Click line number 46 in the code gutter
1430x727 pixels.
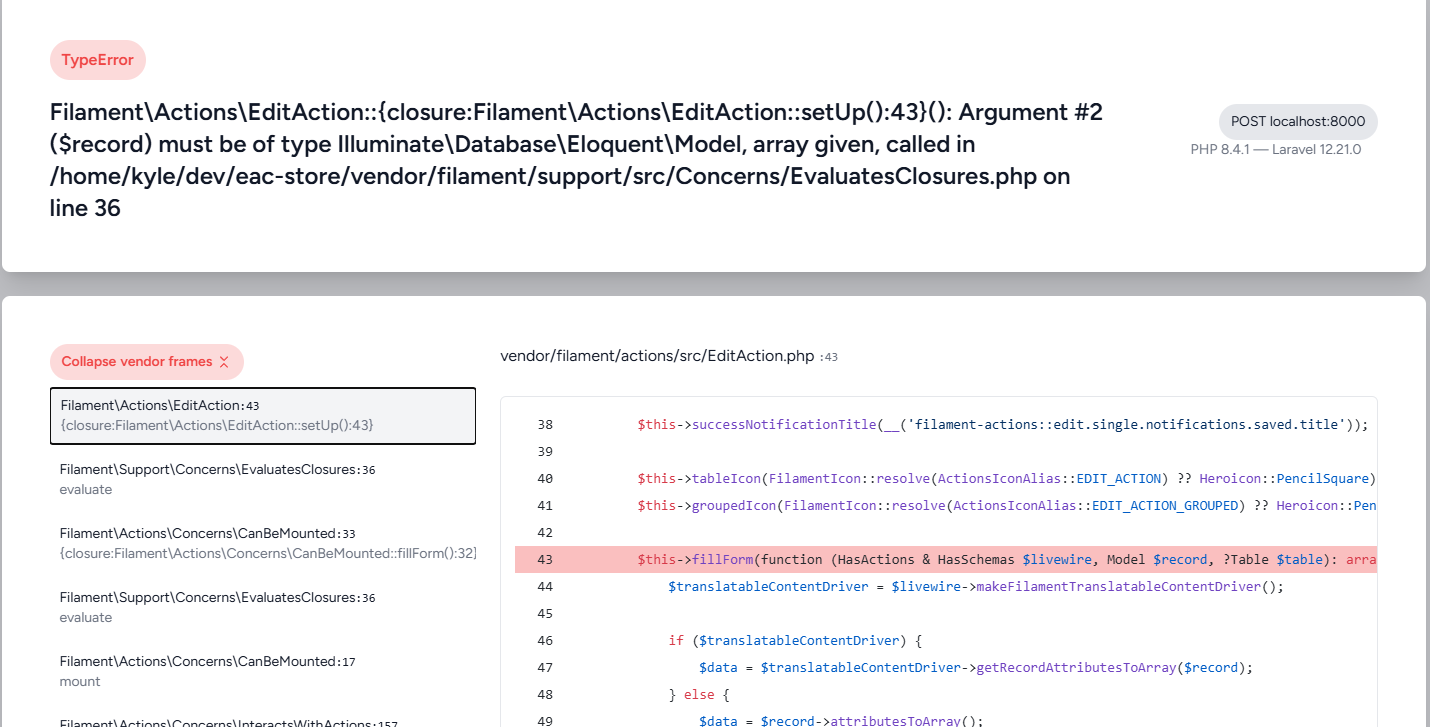(545, 641)
